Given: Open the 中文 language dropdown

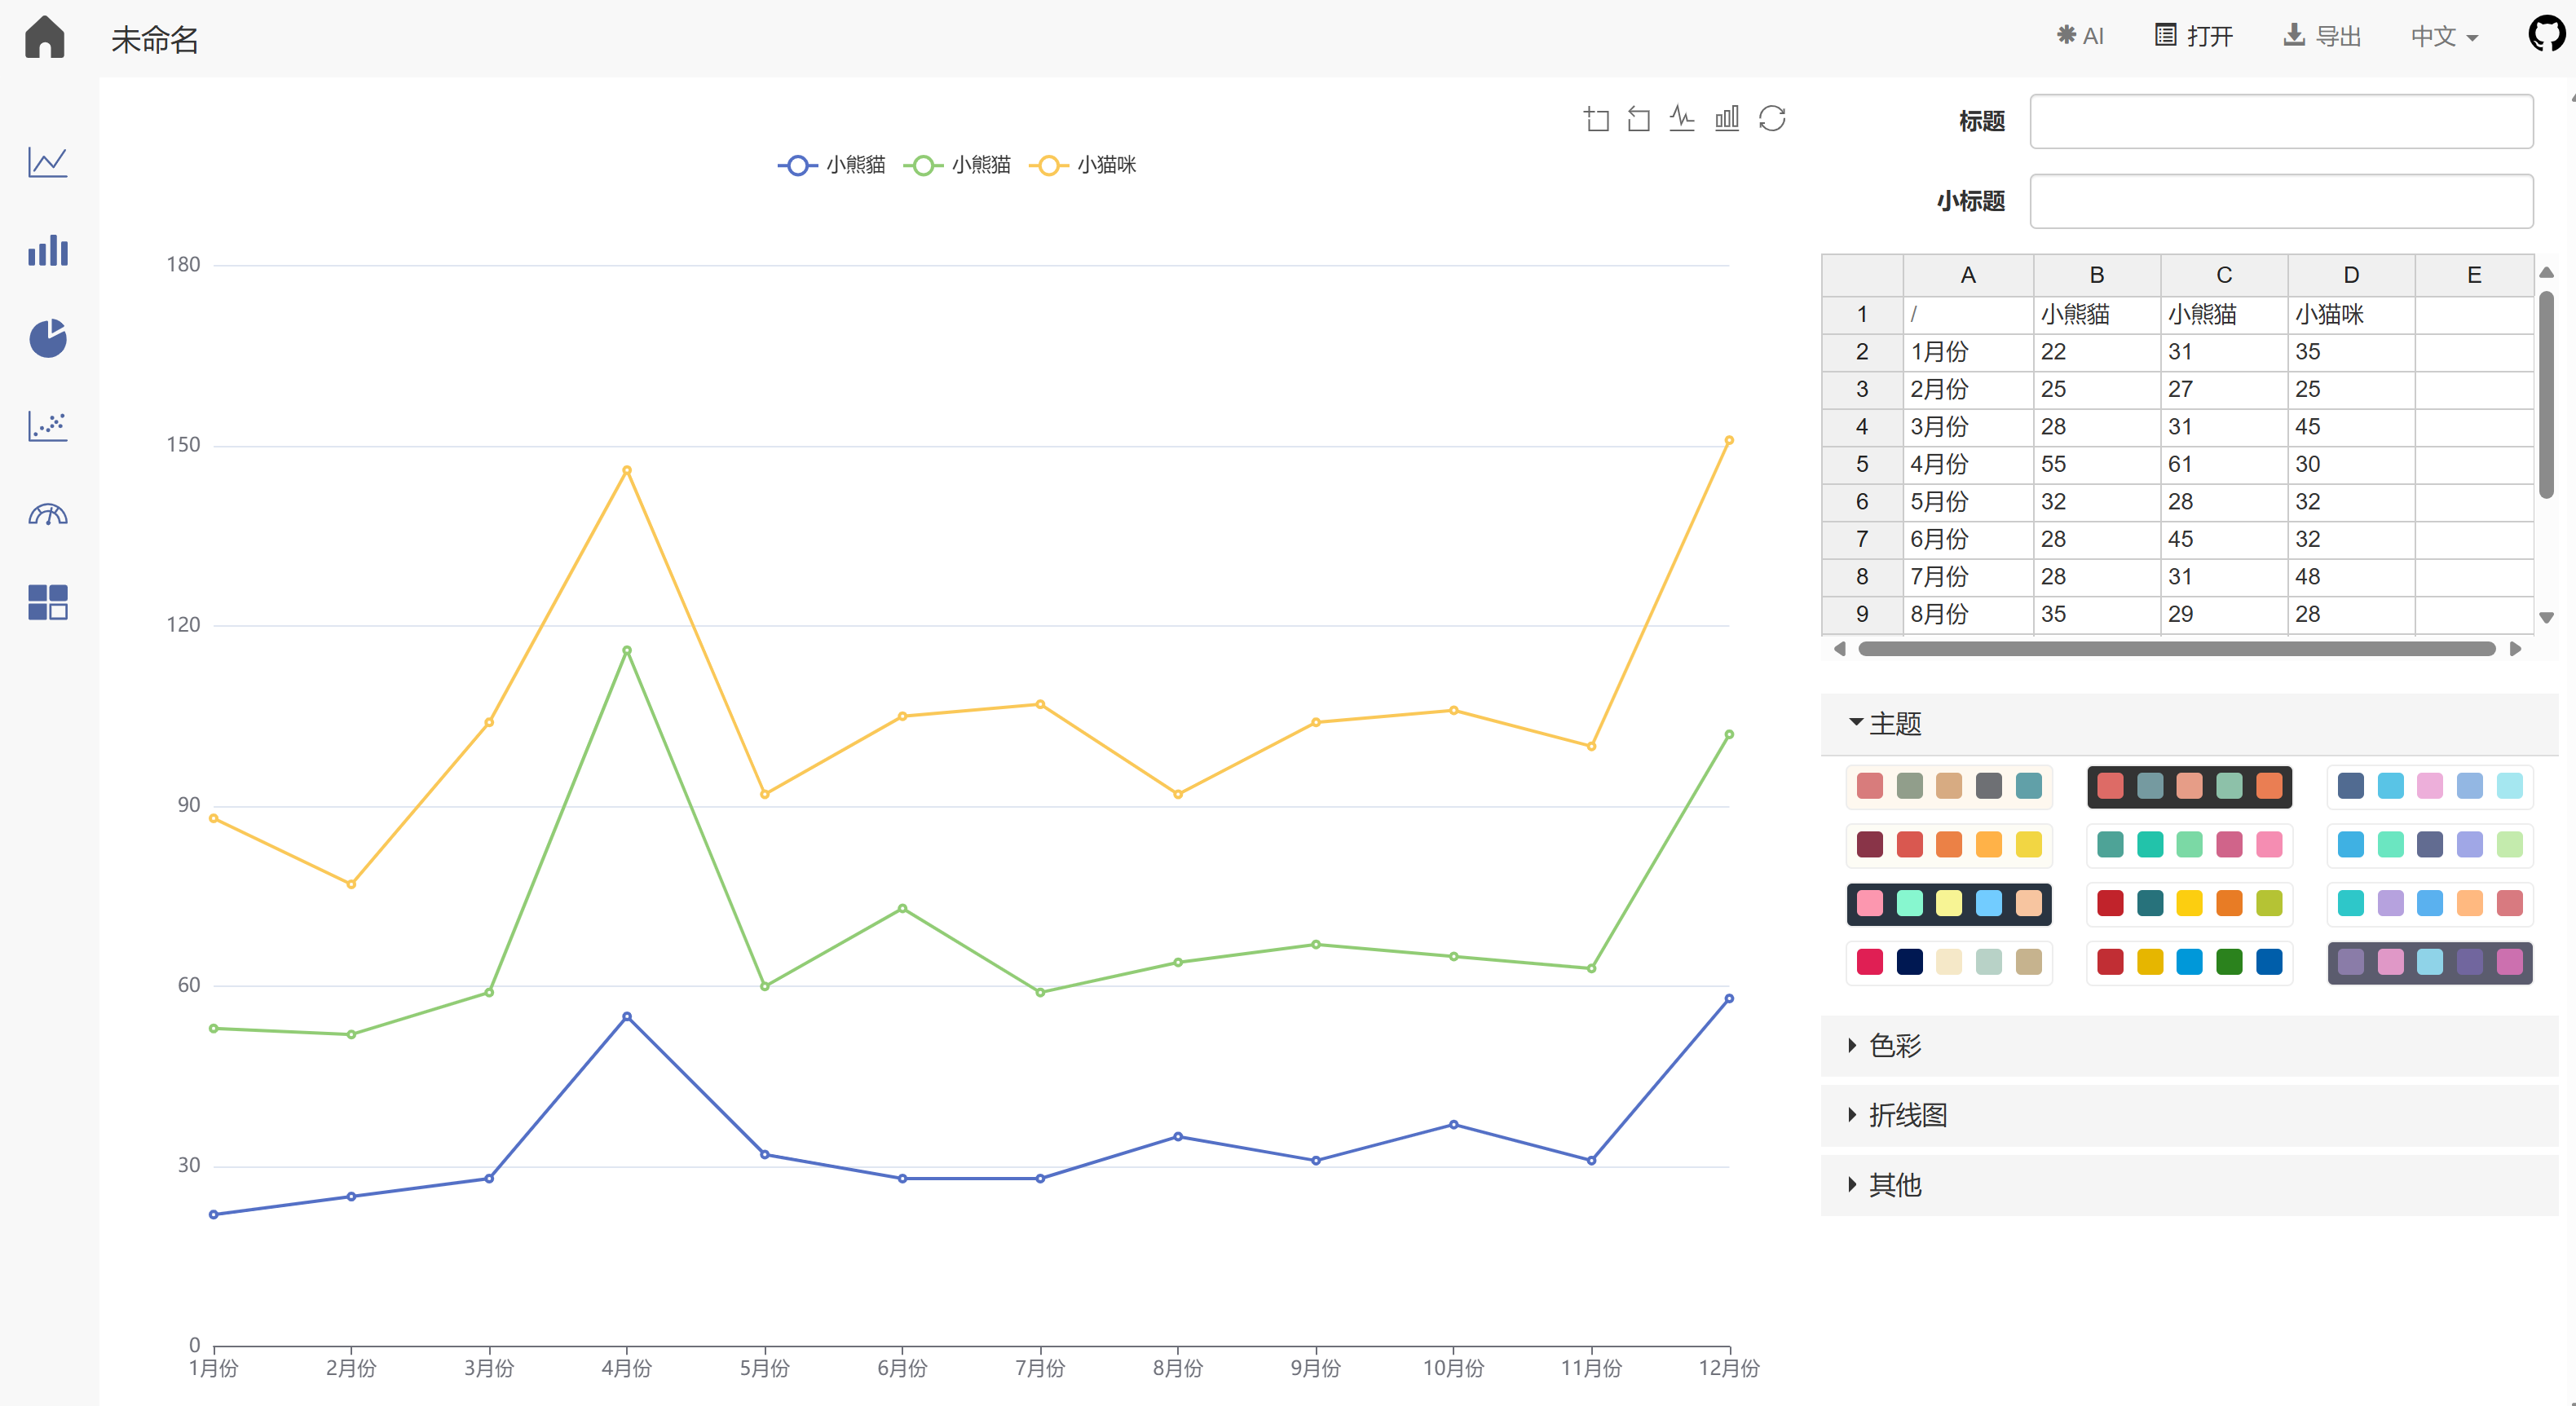Looking at the screenshot, I should pos(2443,37).
